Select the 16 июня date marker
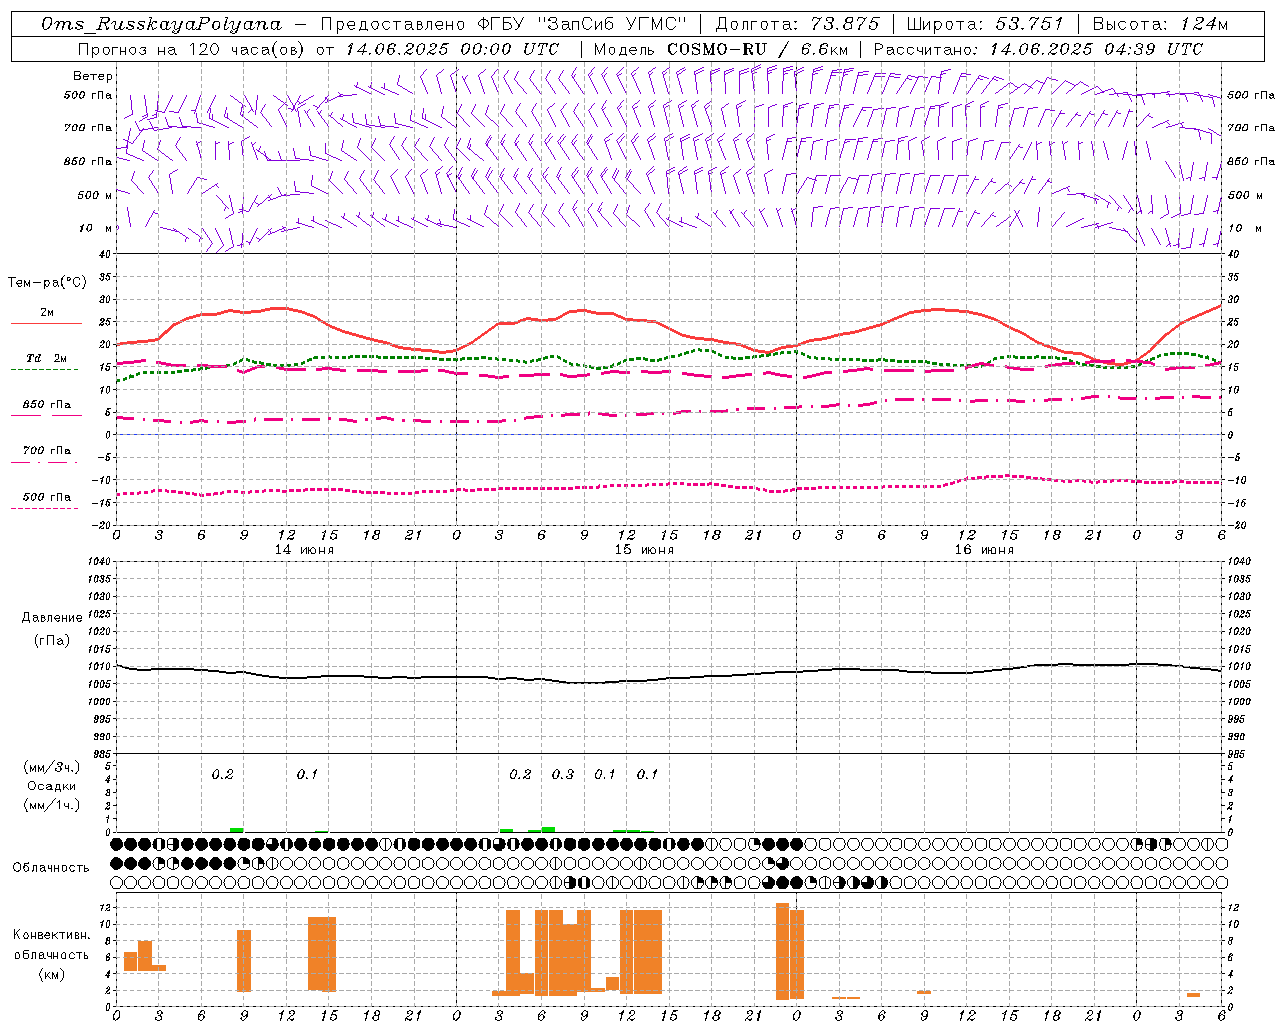1280x1024 pixels. 983,550
